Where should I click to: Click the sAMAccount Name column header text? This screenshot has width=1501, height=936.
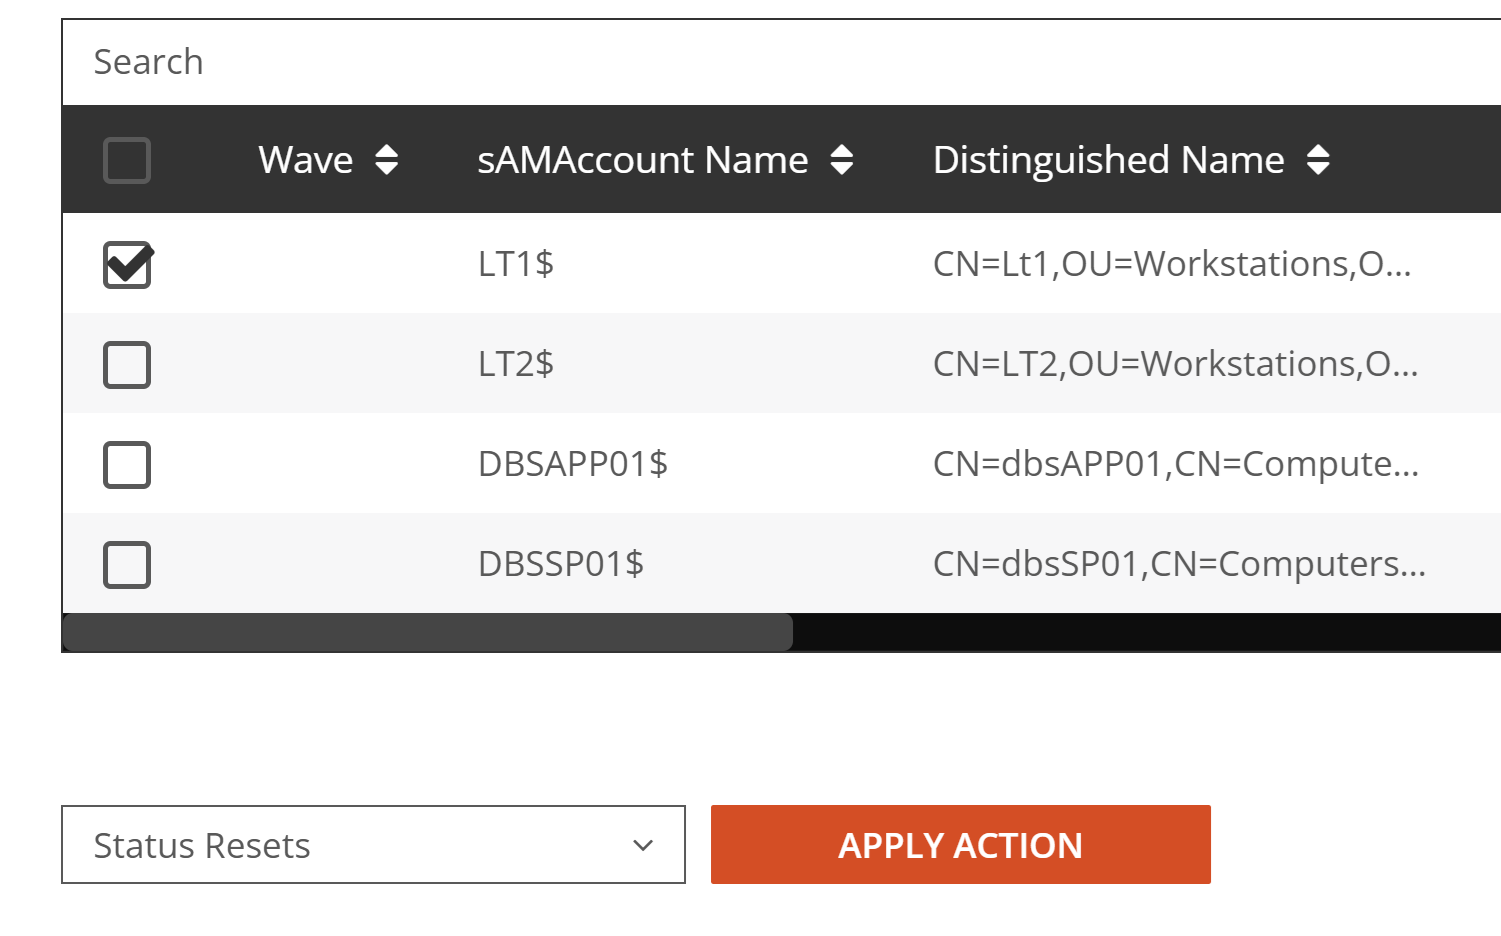pyautogui.click(x=642, y=160)
